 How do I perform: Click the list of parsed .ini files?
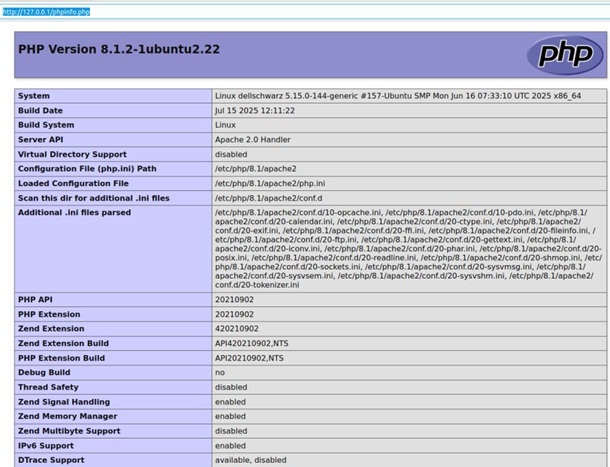(408, 249)
